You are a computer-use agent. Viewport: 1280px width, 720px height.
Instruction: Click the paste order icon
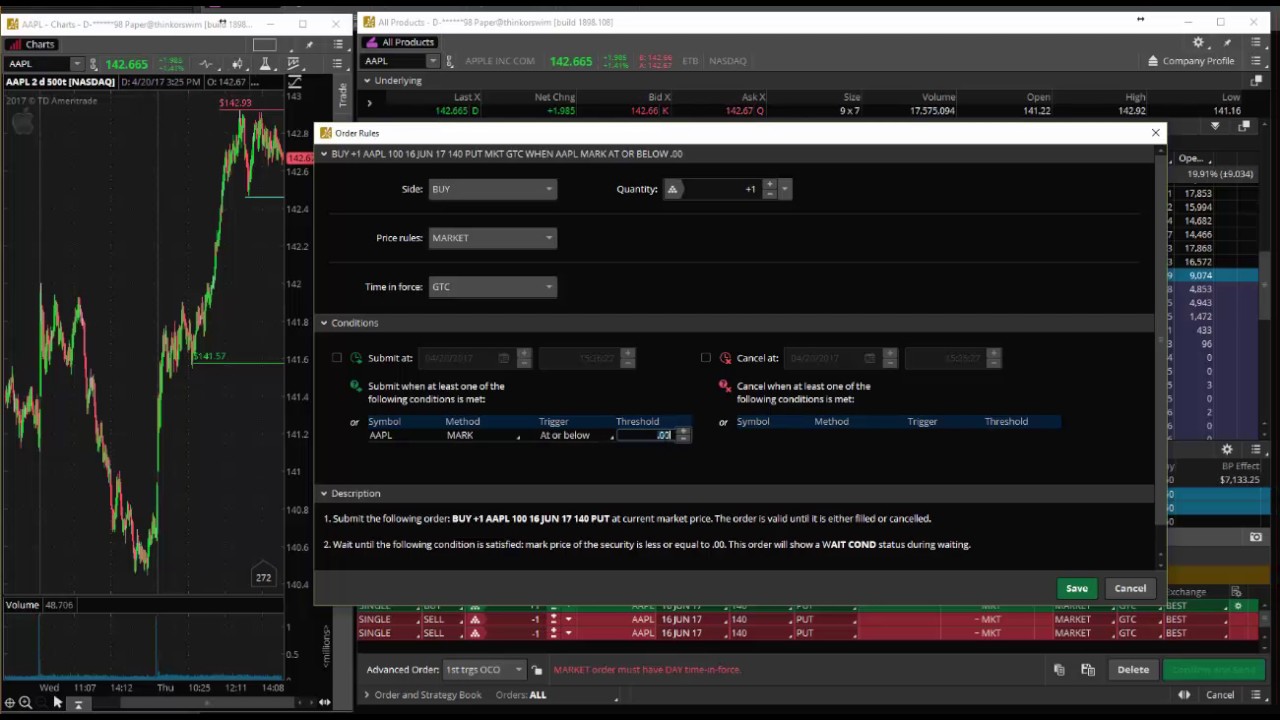click(x=1088, y=670)
